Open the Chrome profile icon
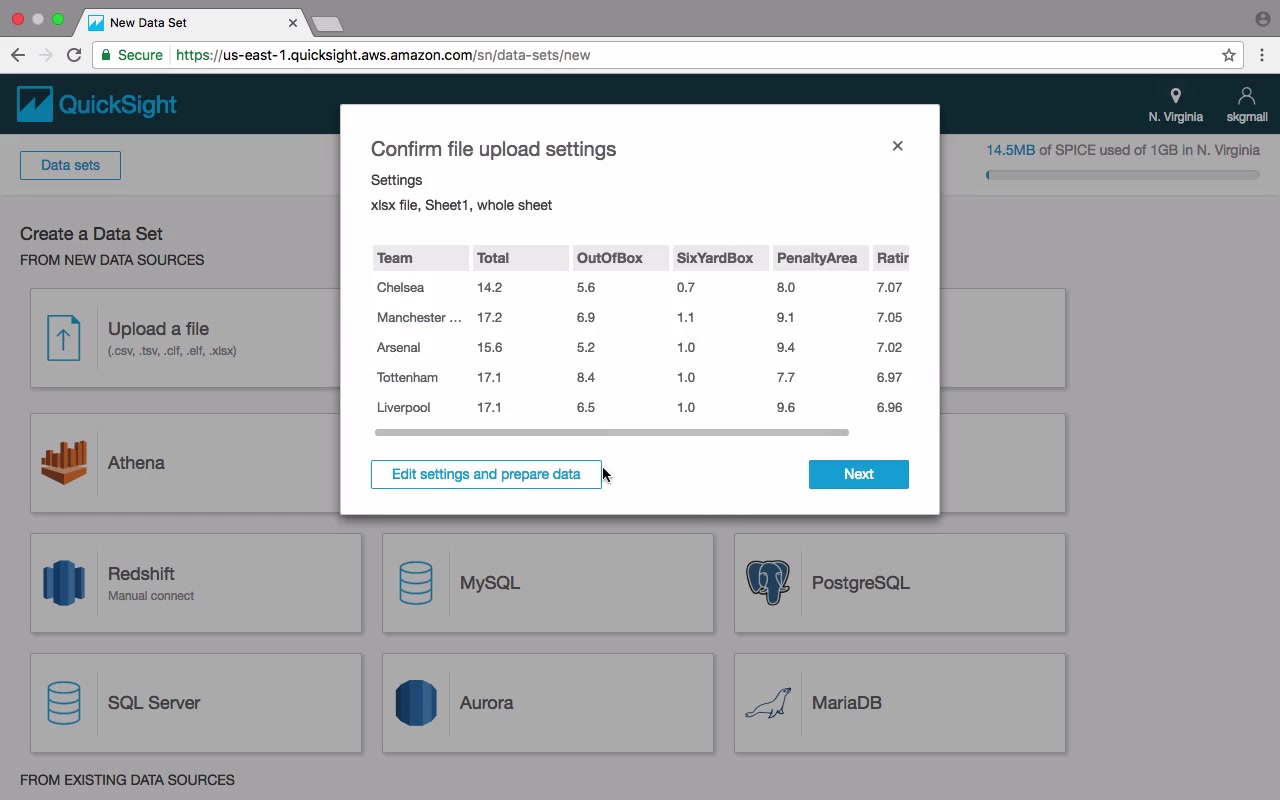Viewport: 1280px width, 800px height. click(x=1262, y=19)
